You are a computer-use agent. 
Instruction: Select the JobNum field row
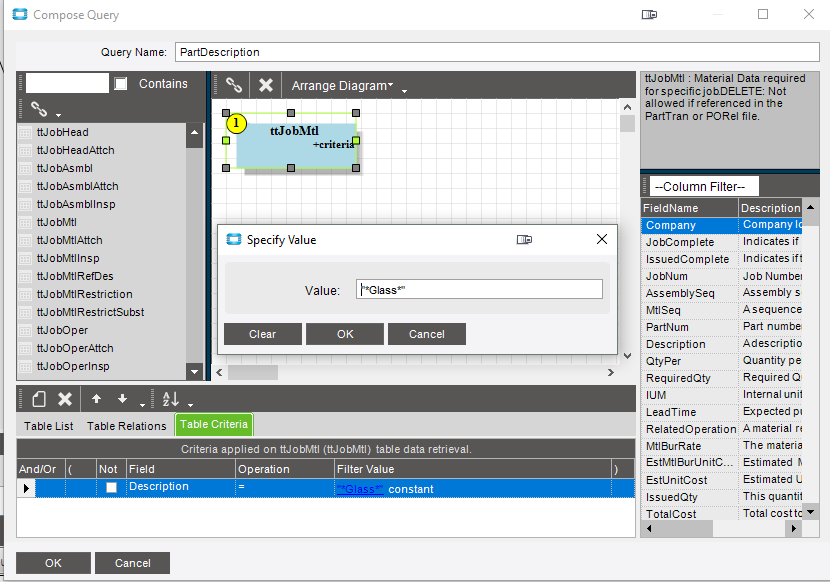pyautogui.click(x=721, y=276)
